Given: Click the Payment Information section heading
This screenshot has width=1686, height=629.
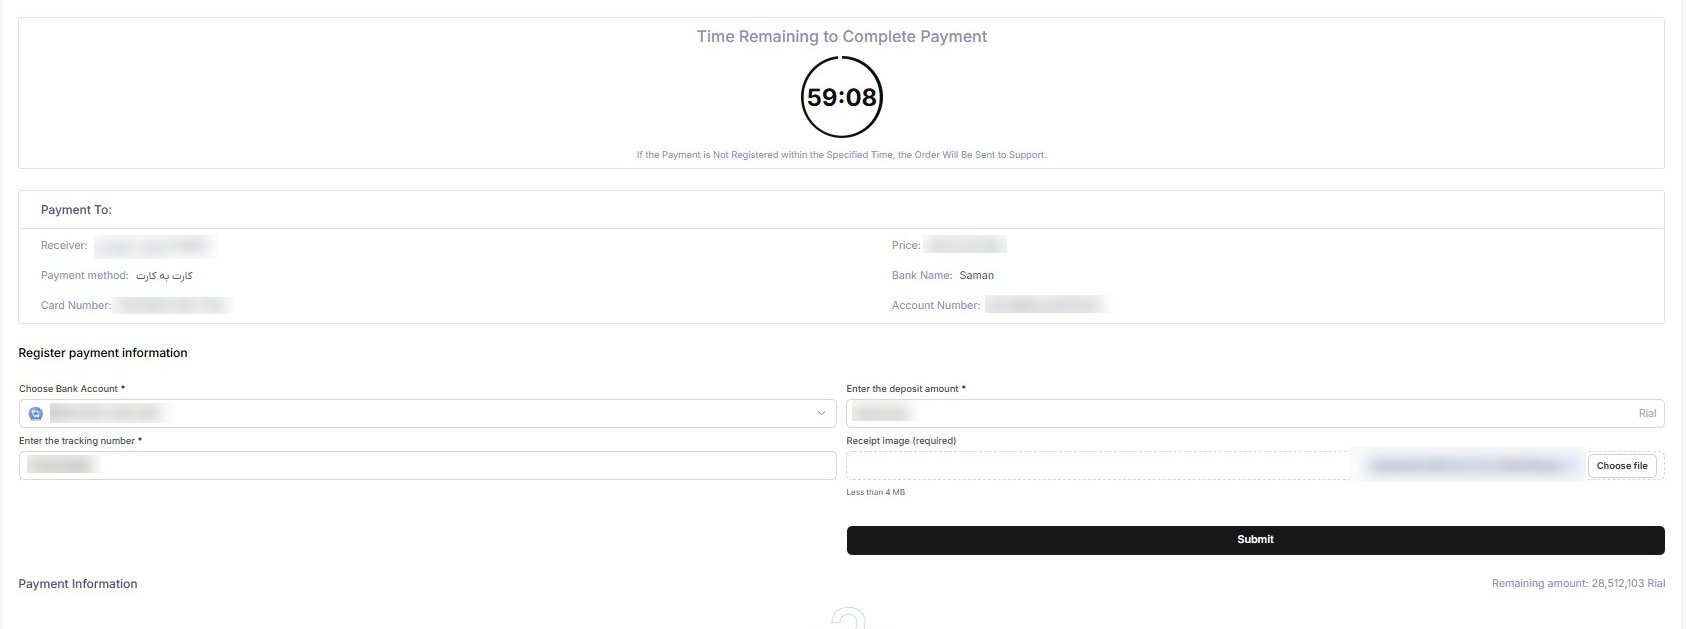Looking at the screenshot, I should tap(78, 584).
